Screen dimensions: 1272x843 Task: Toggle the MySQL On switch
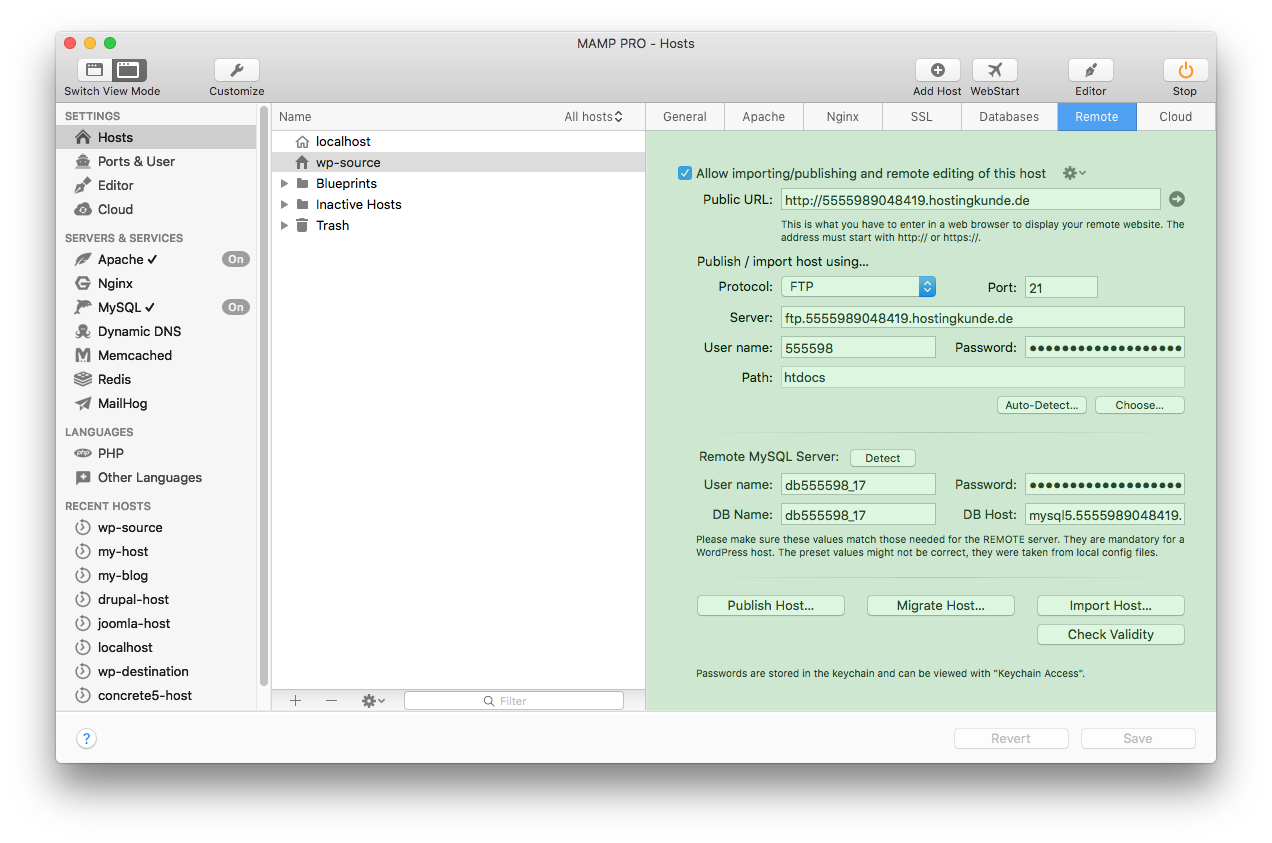tap(235, 307)
